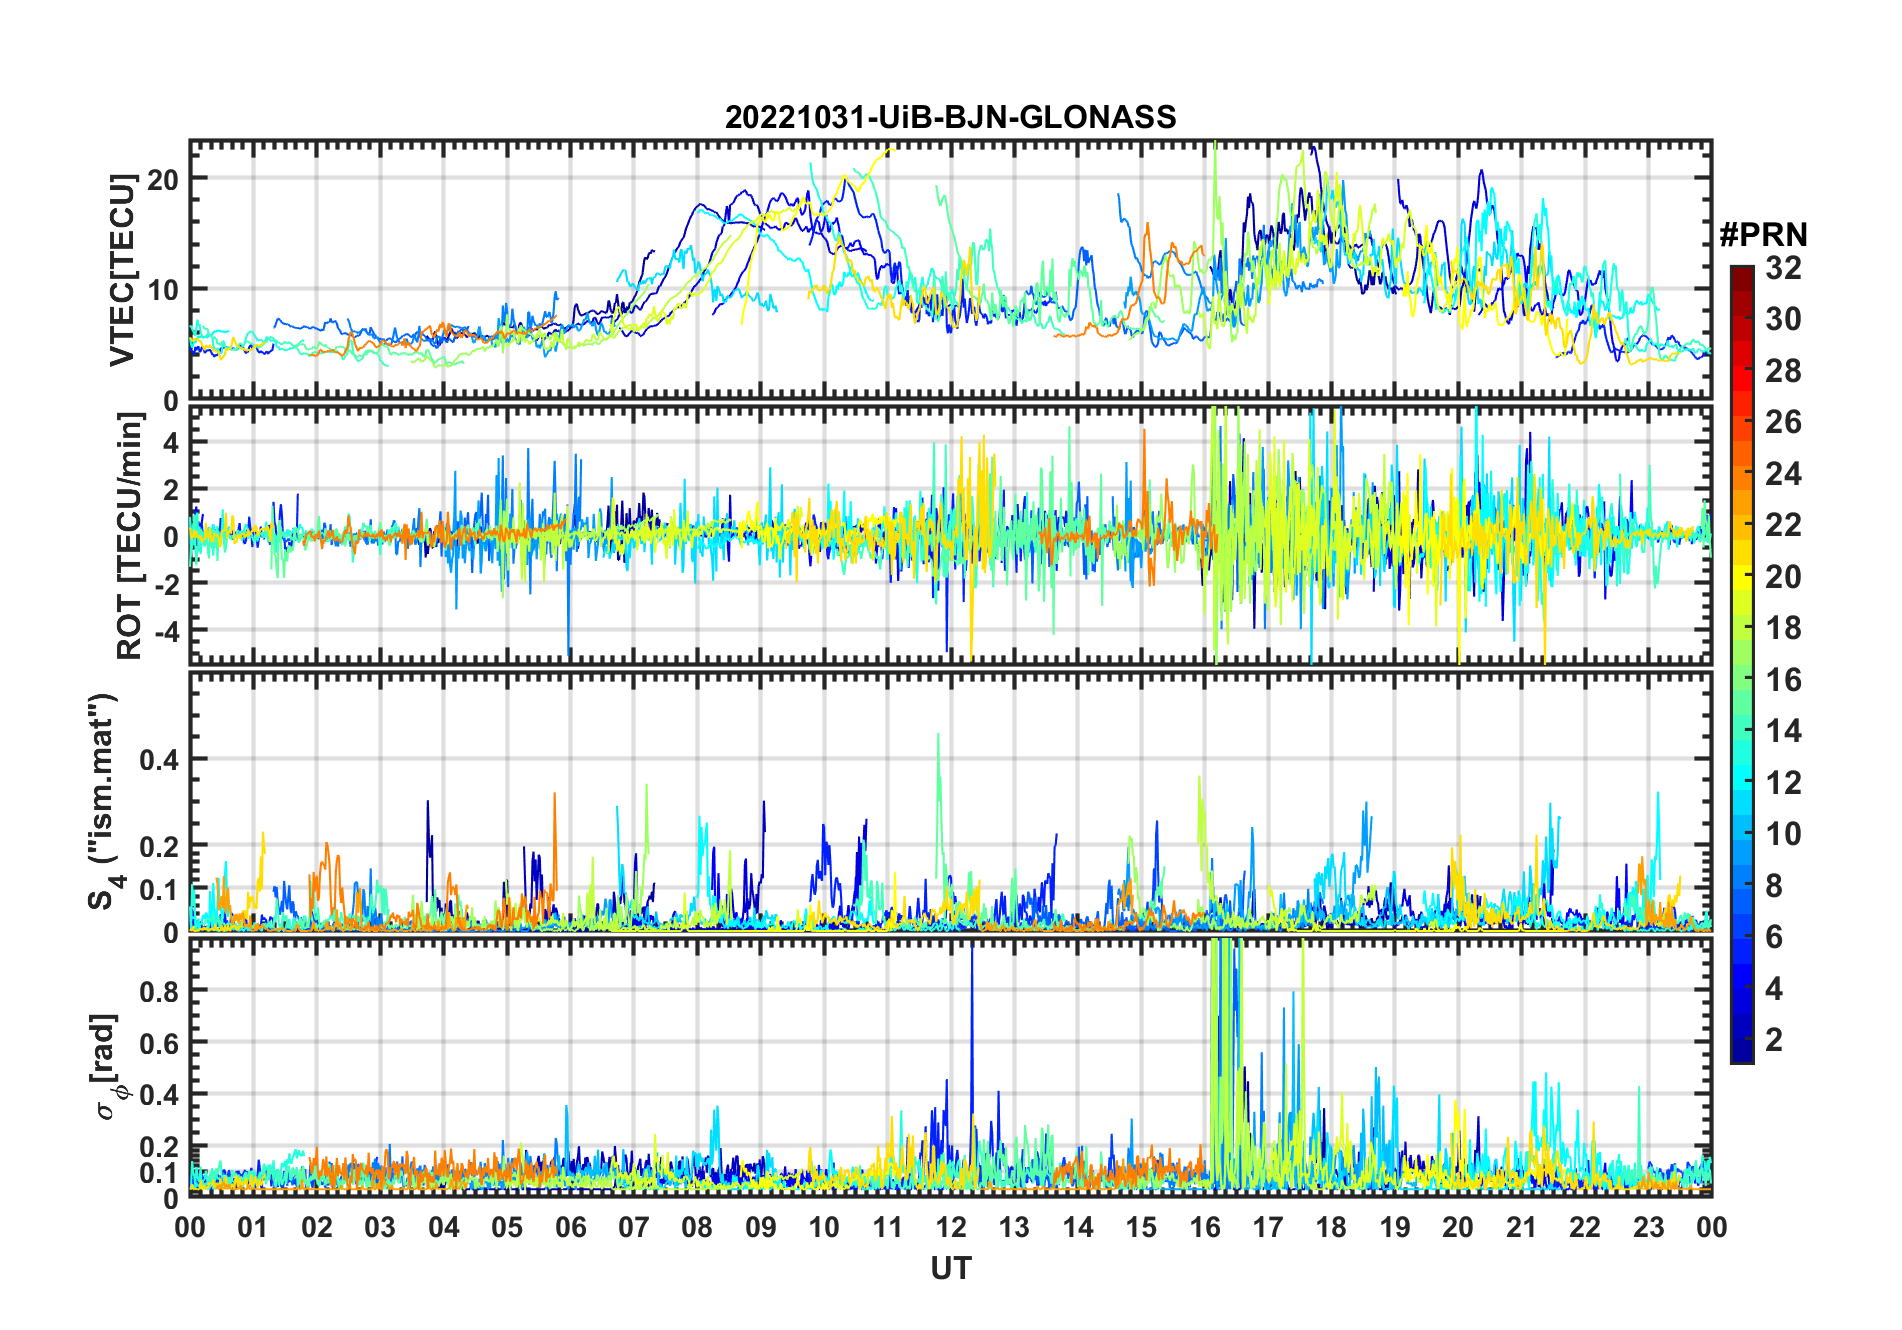Screen dimensions: 1902x1330
Task: Click the x-axis tick label 12
Action: 950,1227
